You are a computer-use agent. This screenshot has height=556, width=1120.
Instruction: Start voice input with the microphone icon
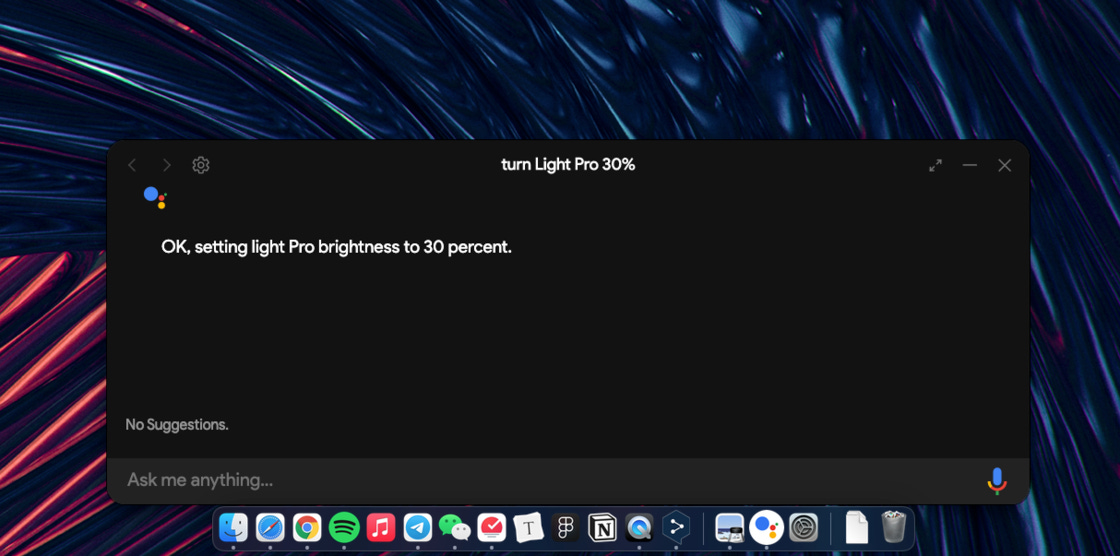click(997, 481)
